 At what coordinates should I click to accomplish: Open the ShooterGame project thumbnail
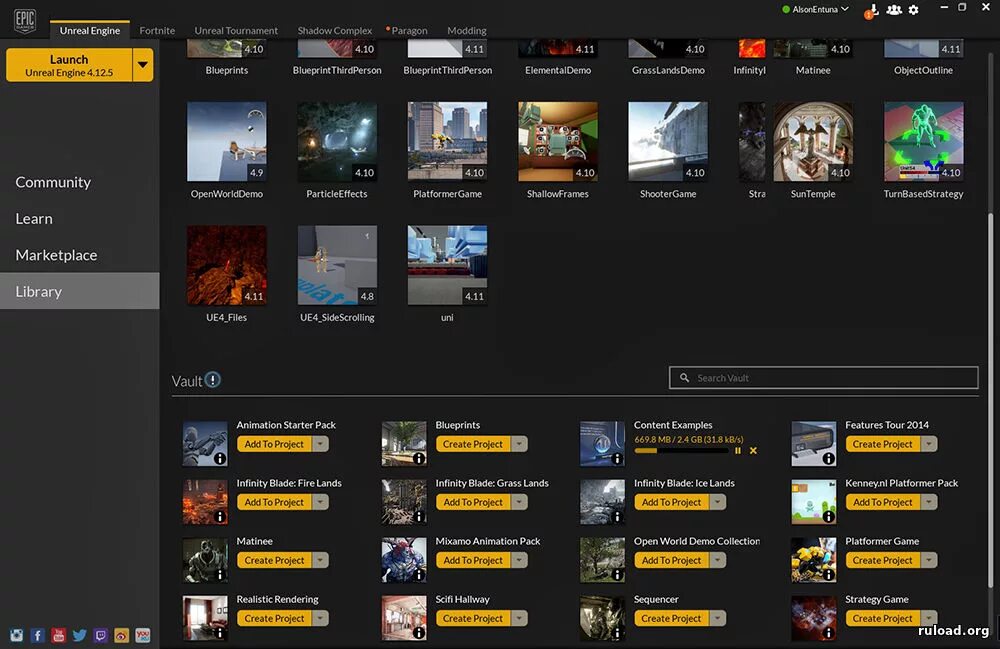pyautogui.click(x=668, y=142)
